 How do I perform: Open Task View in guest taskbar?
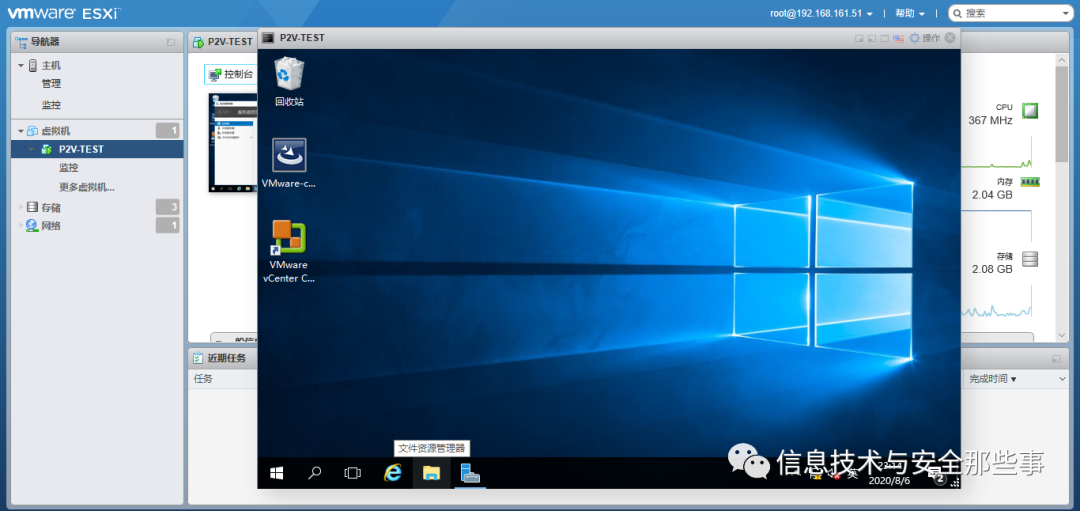(353, 473)
